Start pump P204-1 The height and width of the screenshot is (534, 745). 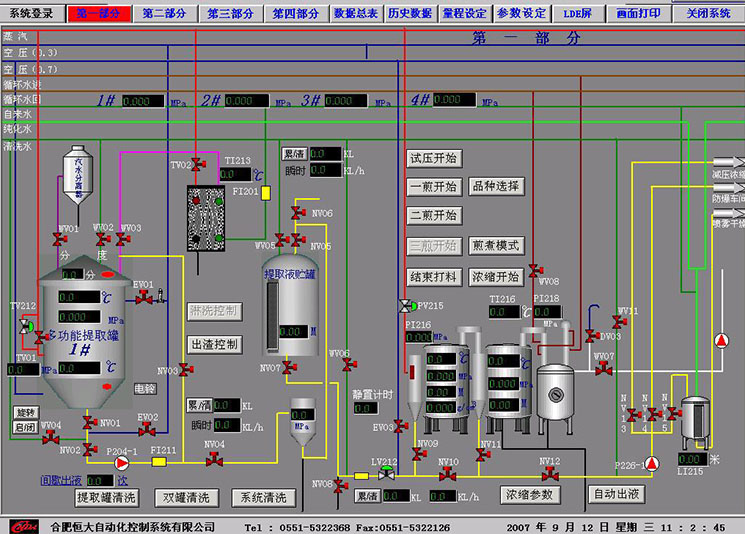point(122,462)
